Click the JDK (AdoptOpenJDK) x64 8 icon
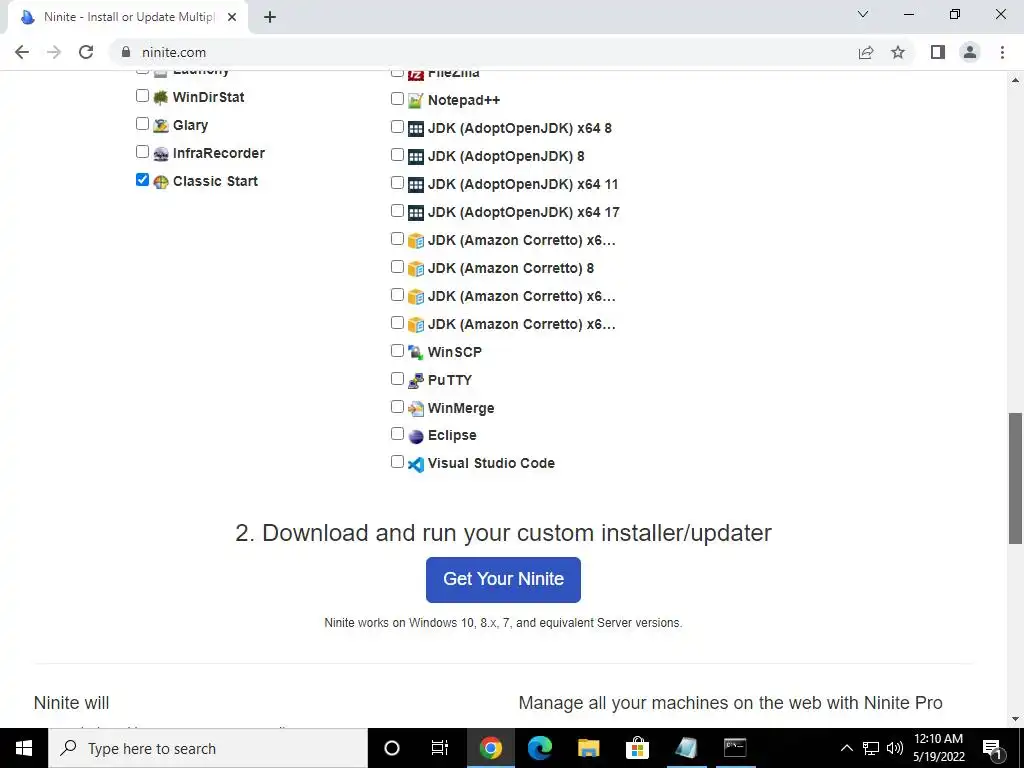 tap(415, 129)
